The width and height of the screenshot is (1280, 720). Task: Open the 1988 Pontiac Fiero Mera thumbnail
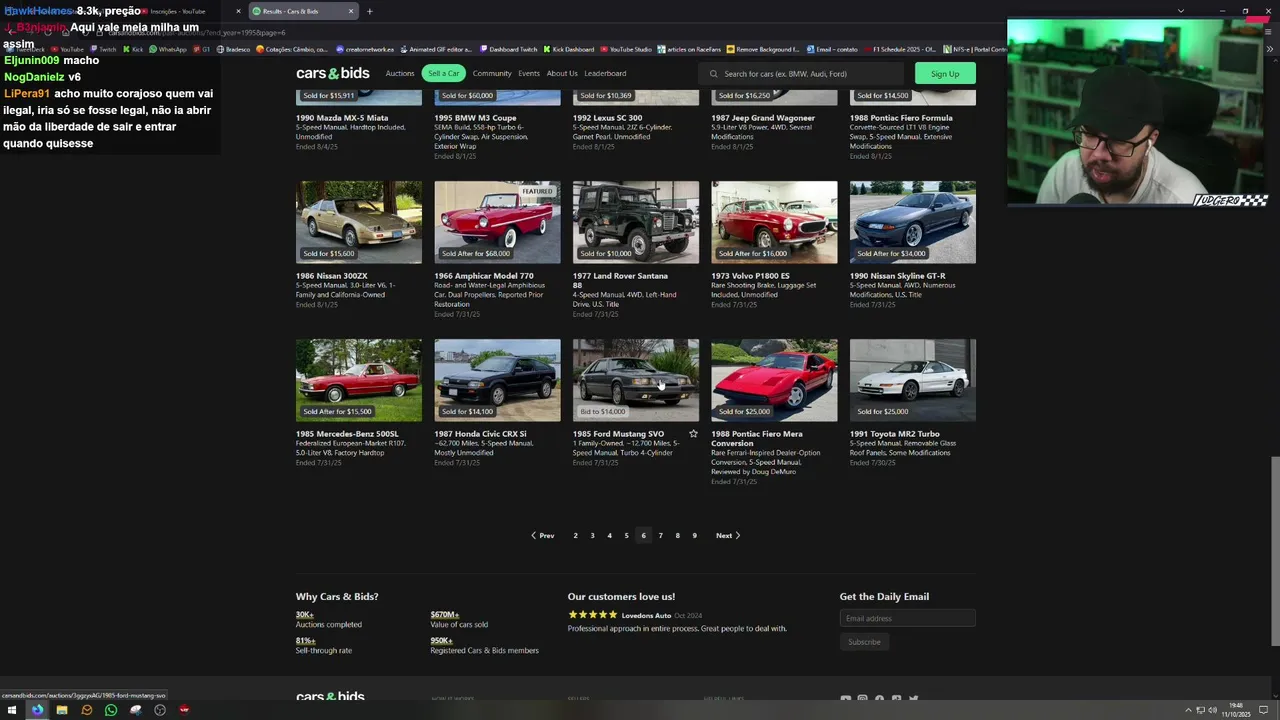click(x=774, y=380)
